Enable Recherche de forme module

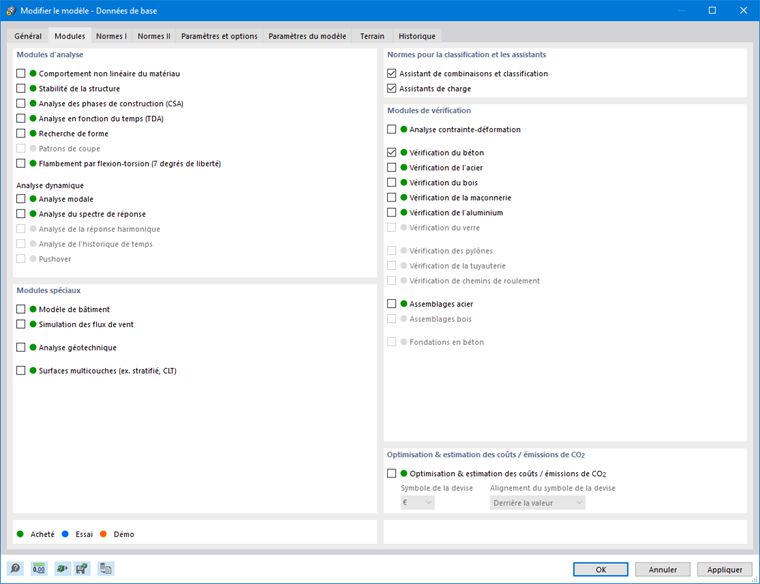click(x=21, y=134)
